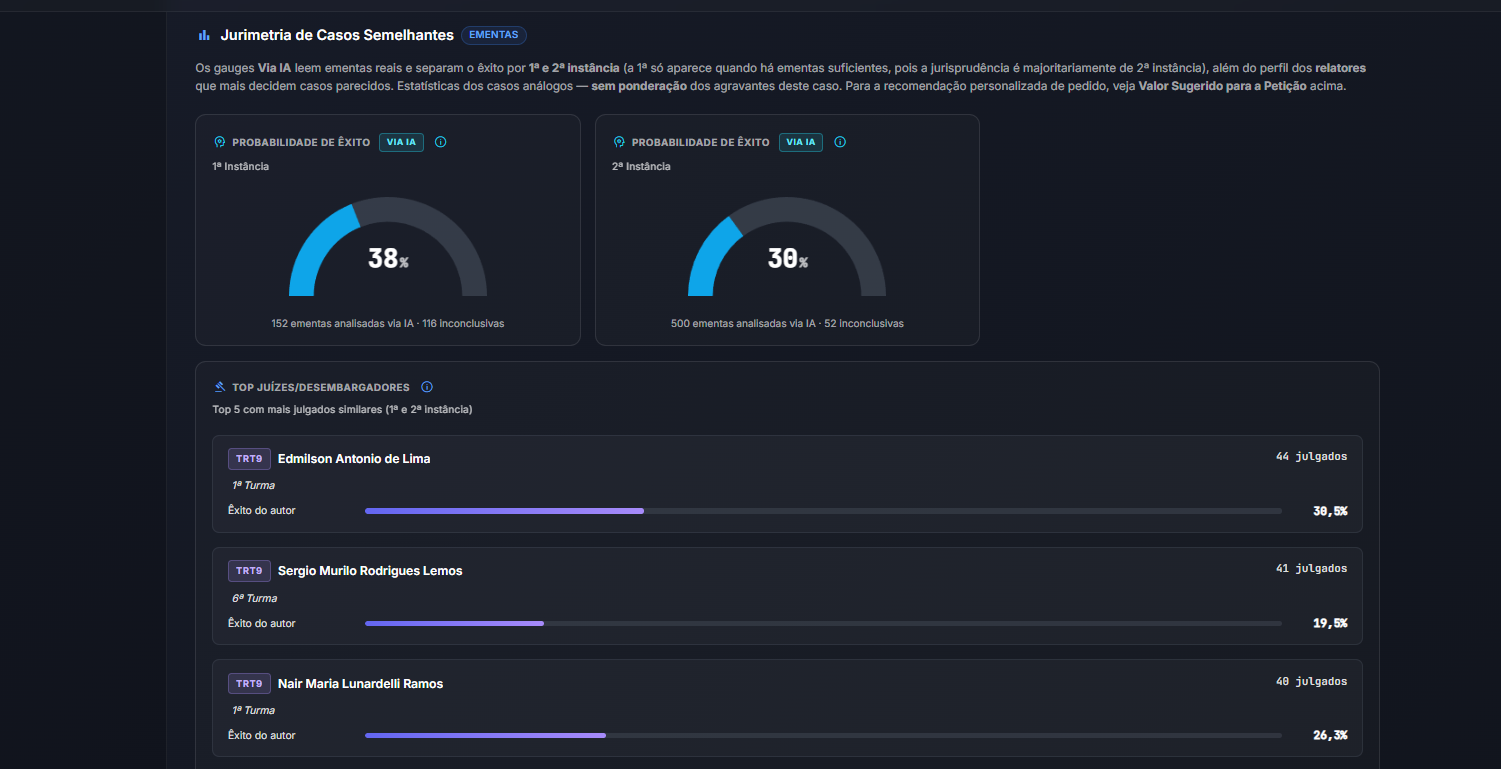Click the bar chart icon beside Jurimetria title

point(204,35)
